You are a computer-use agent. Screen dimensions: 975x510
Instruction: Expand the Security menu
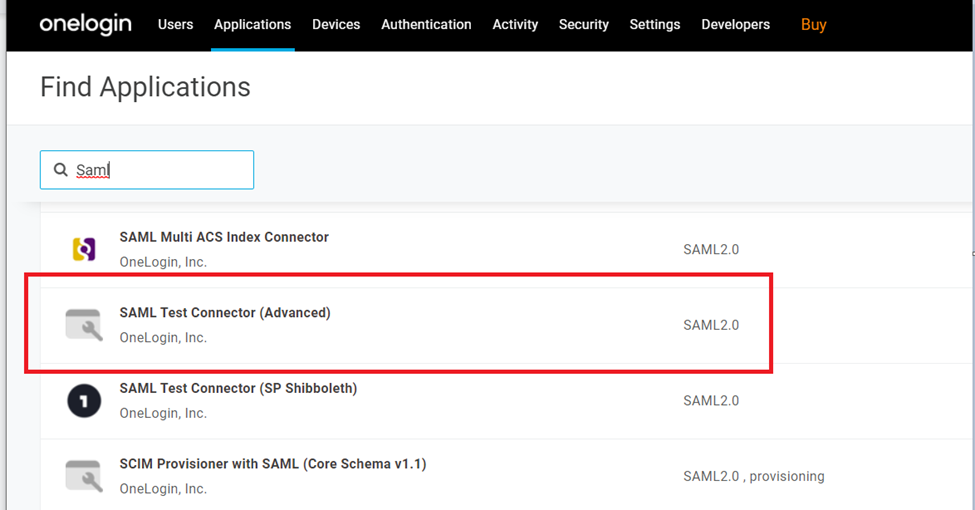[584, 24]
